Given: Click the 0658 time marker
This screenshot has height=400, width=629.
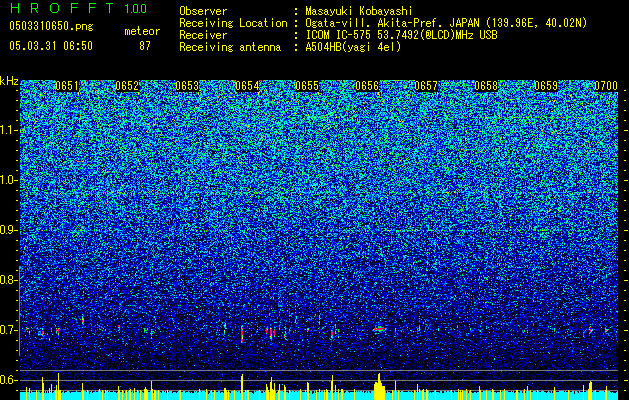Looking at the screenshot, I should click(x=486, y=86).
